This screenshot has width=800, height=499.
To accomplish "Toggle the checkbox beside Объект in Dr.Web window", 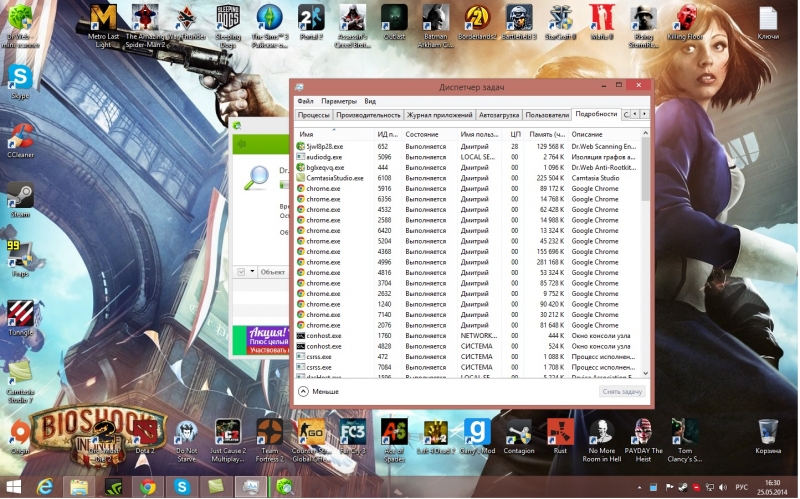I will [x=241, y=272].
